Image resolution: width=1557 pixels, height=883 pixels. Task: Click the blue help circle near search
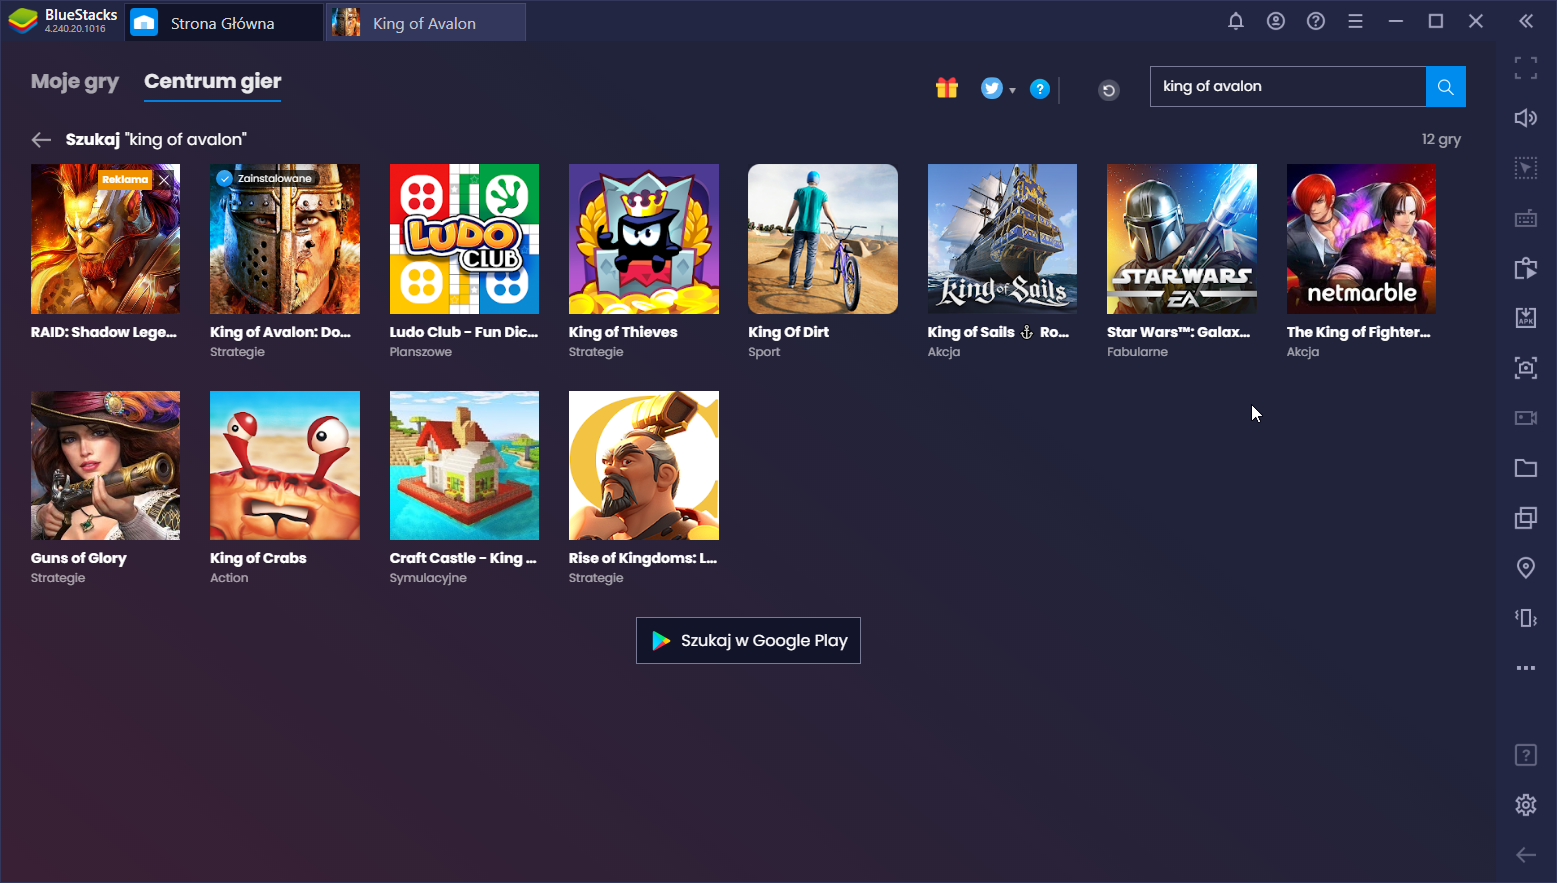[x=1040, y=89]
